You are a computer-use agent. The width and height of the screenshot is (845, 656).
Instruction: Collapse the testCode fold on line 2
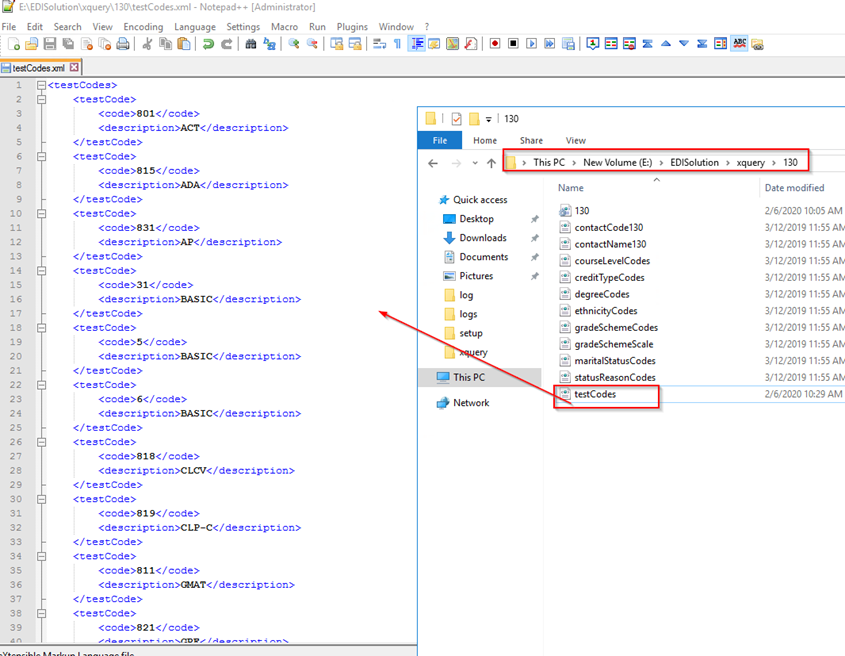[41, 99]
